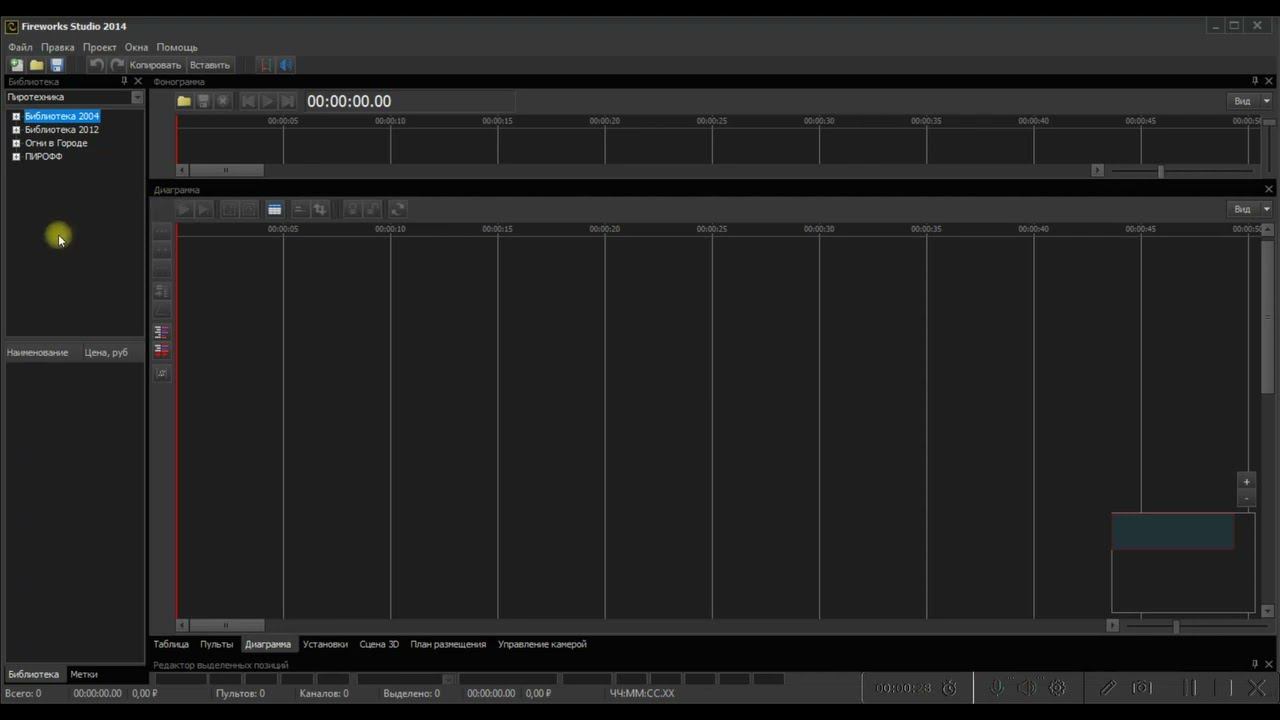The height and width of the screenshot is (720, 1280).
Task: Open the Помощь menu
Action: coord(177,47)
